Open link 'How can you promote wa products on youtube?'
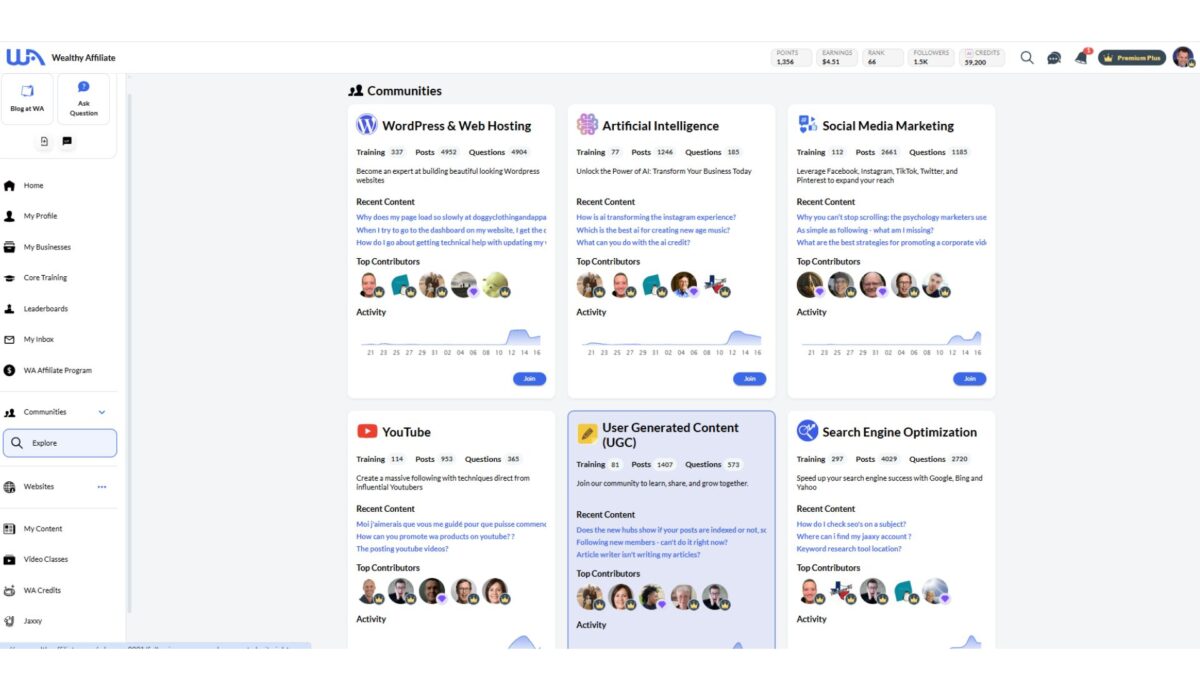 [x=435, y=536]
